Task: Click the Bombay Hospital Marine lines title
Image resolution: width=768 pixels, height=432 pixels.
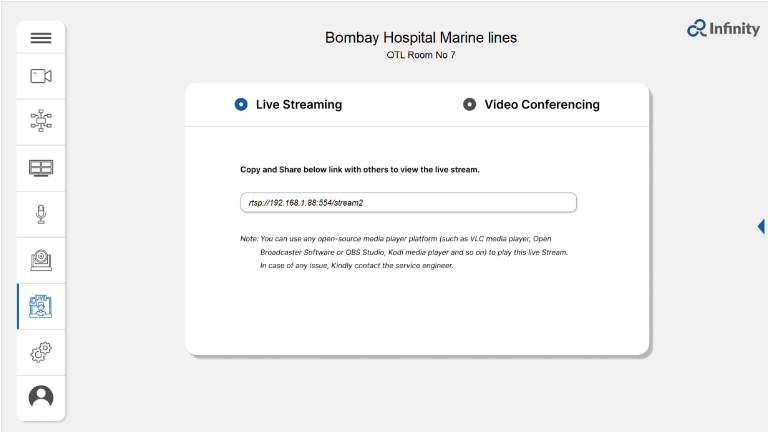Action: point(421,38)
